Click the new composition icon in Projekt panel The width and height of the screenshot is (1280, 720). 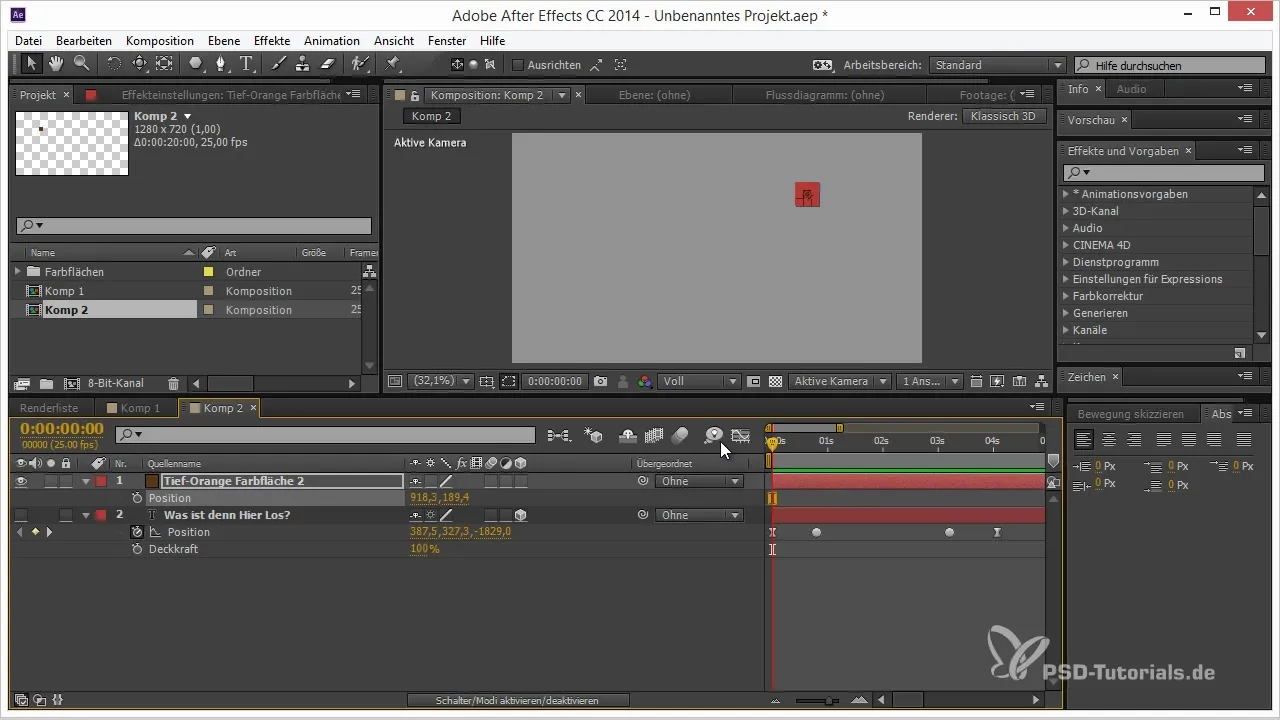click(x=71, y=383)
